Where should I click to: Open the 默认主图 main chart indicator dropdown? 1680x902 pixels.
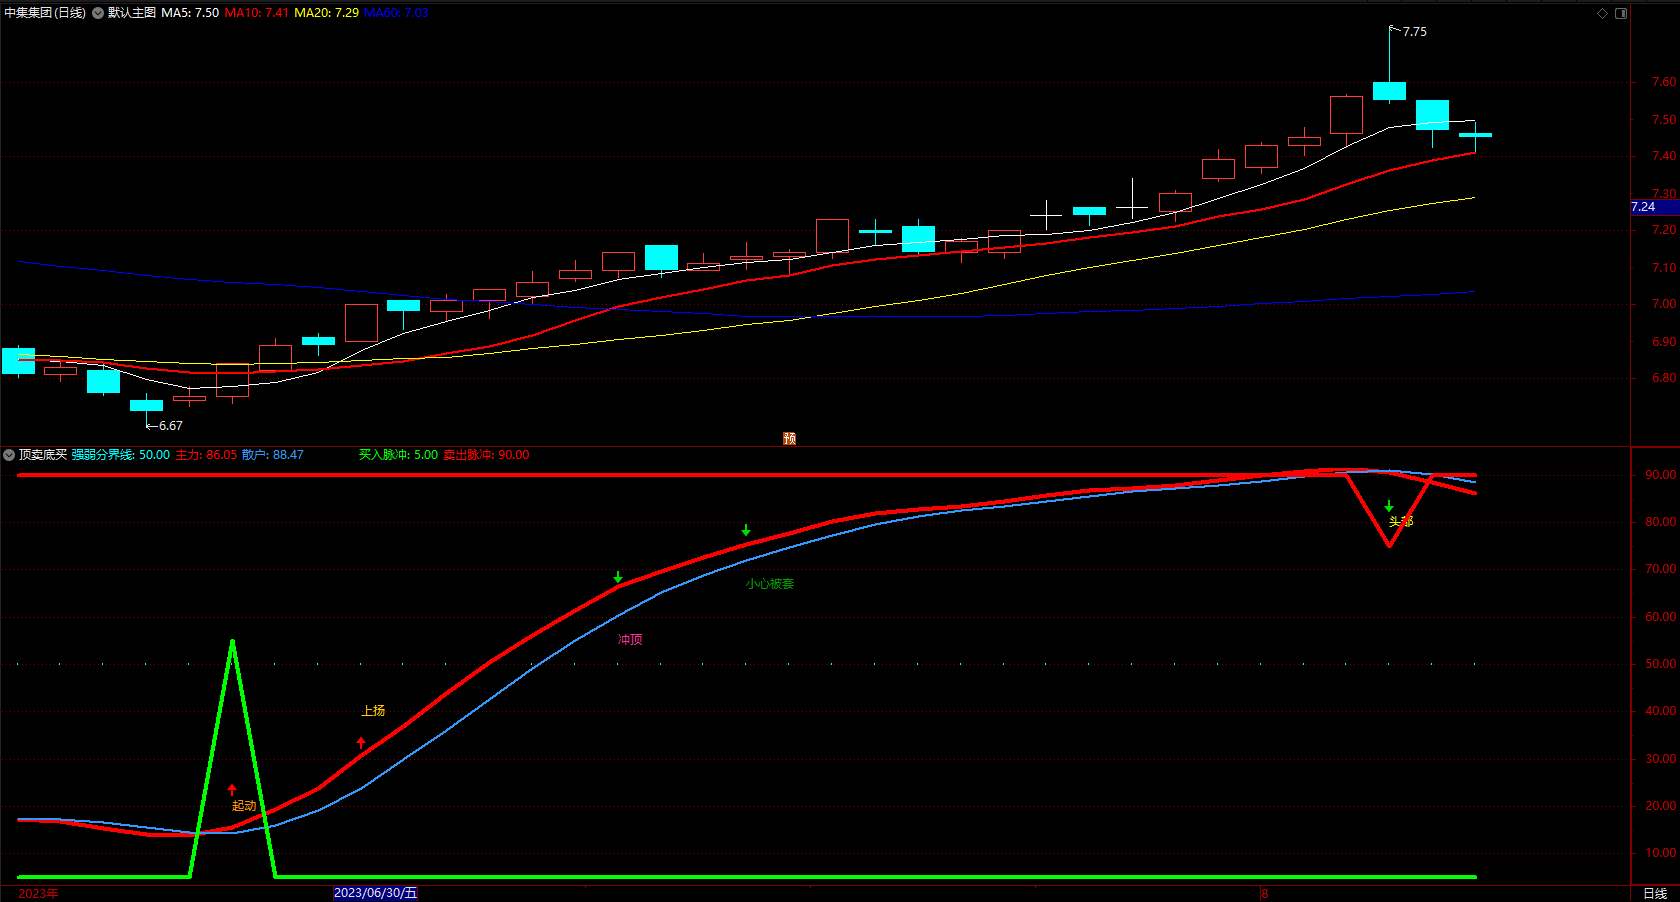pos(98,13)
